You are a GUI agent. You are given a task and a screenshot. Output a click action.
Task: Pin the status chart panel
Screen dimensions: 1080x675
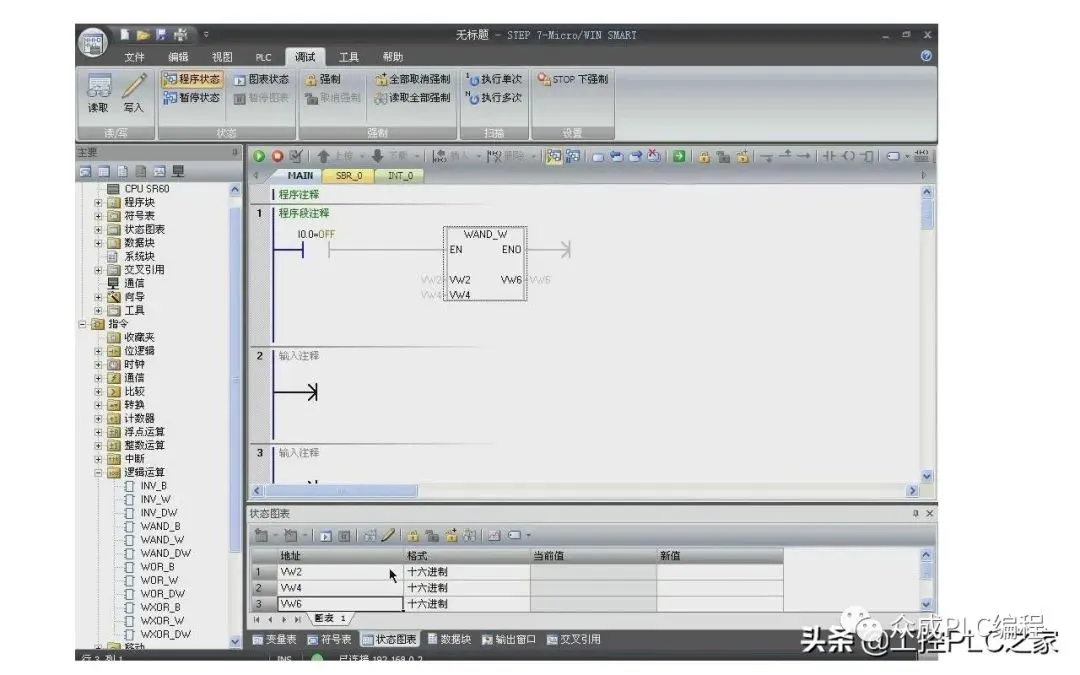tap(915, 513)
